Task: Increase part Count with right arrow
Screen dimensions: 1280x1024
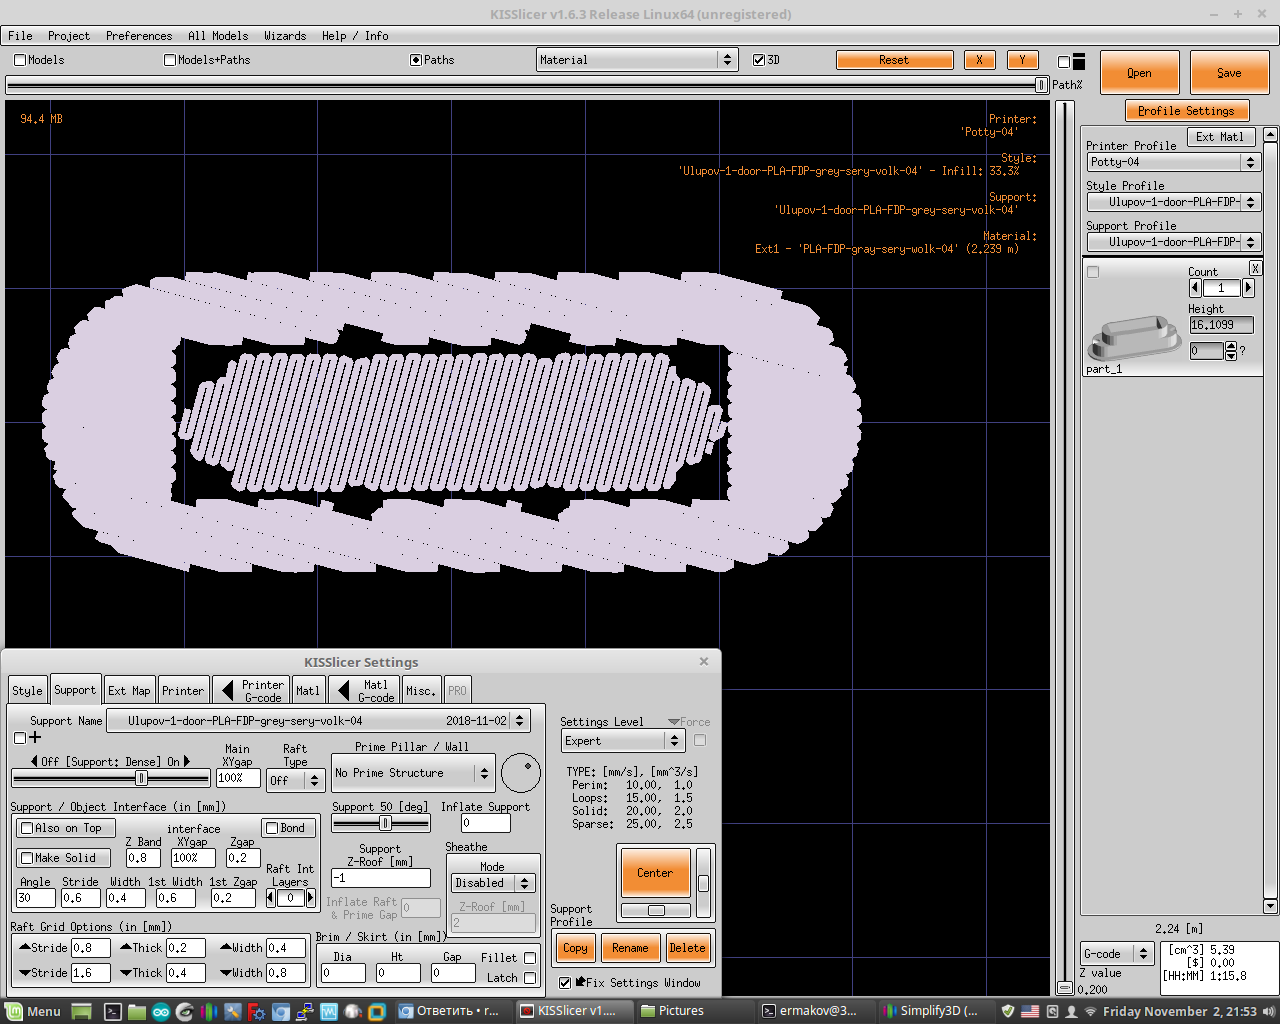Action: [x=1248, y=288]
